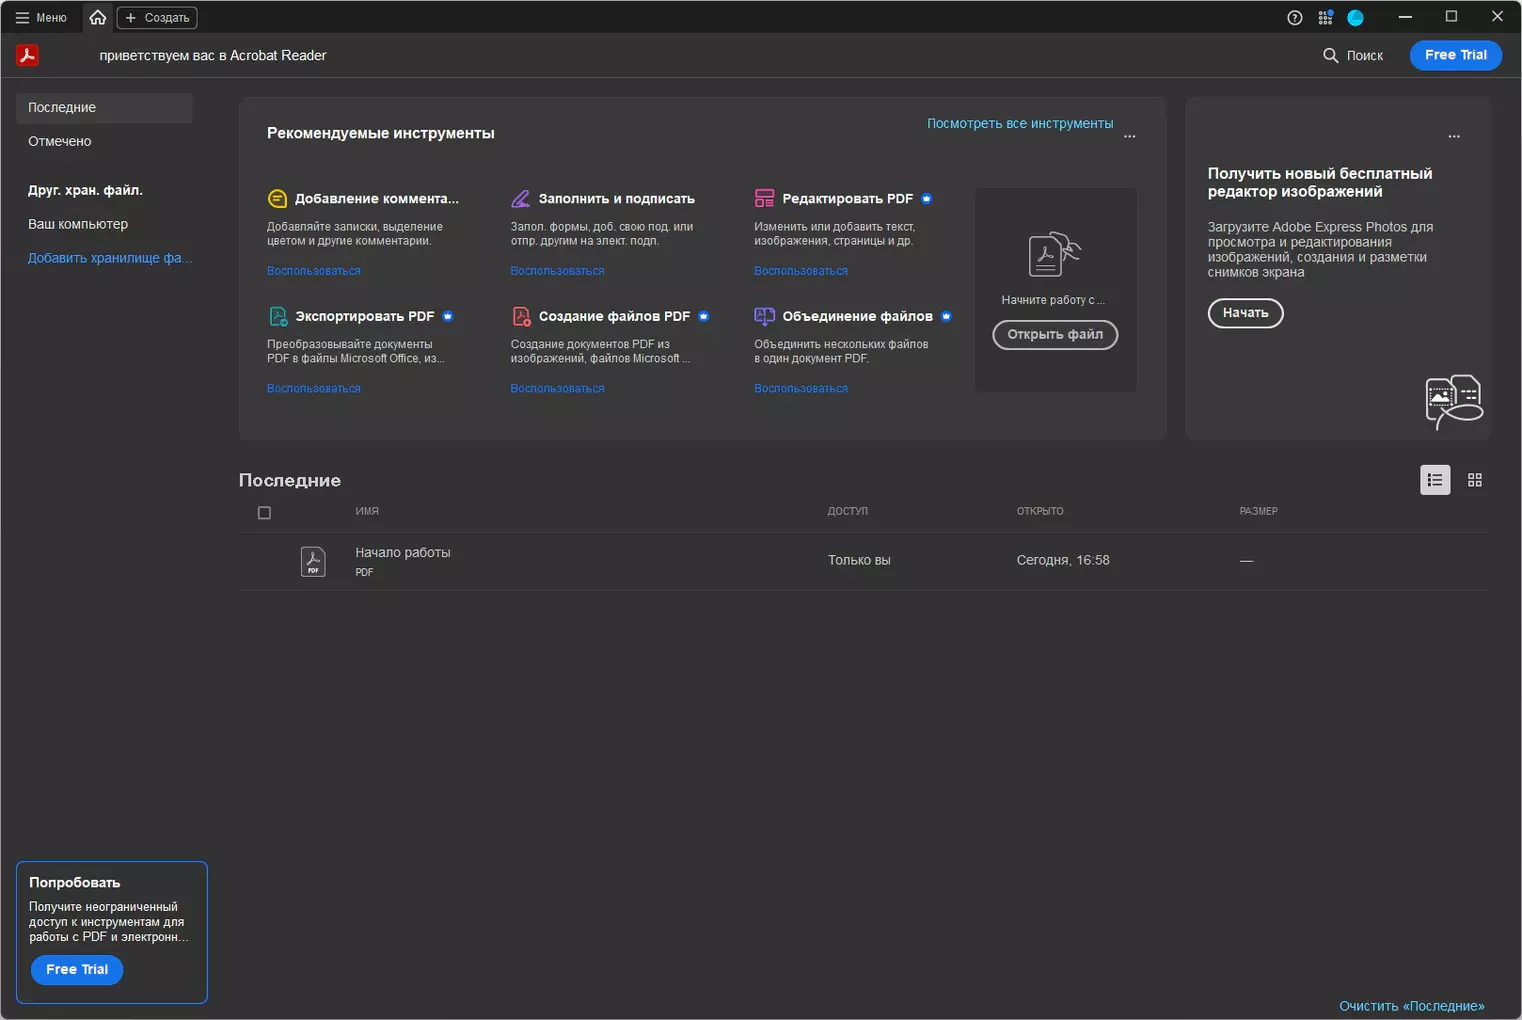Click Очистить «Последние» link
The width and height of the screenshot is (1522, 1020).
pyautogui.click(x=1411, y=1006)
